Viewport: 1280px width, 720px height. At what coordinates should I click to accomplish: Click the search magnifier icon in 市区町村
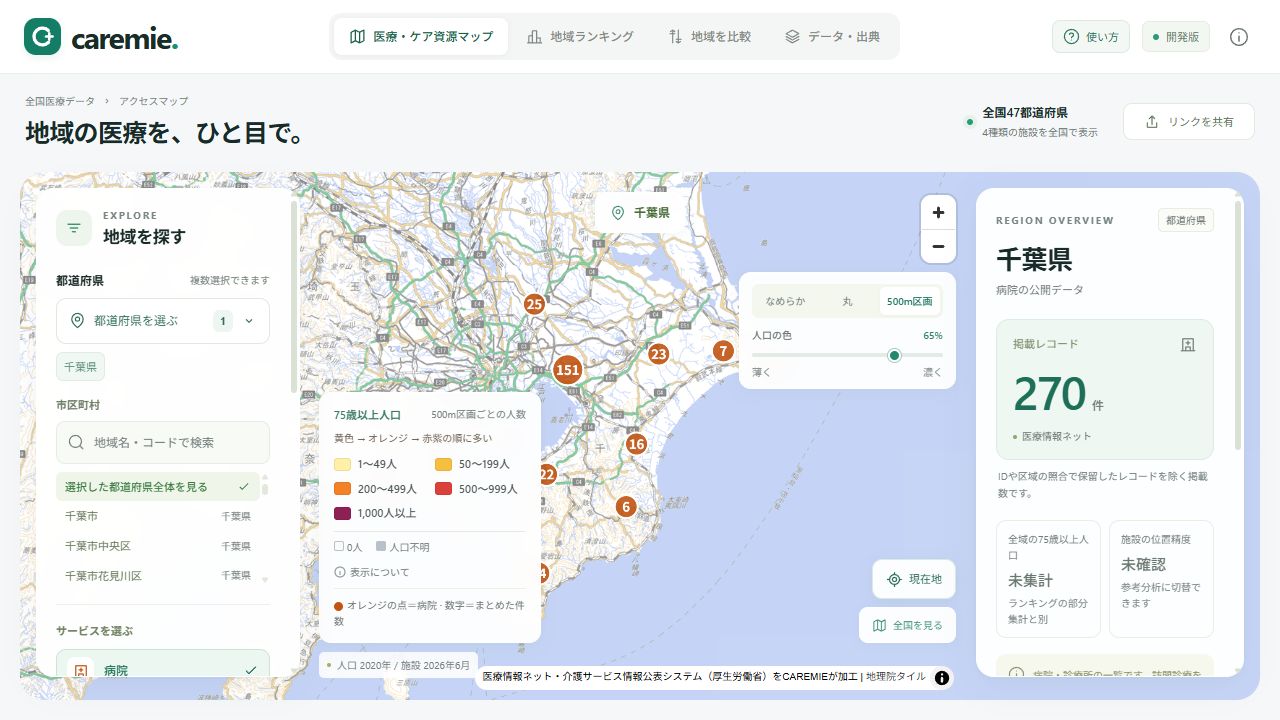pos(76,442)
